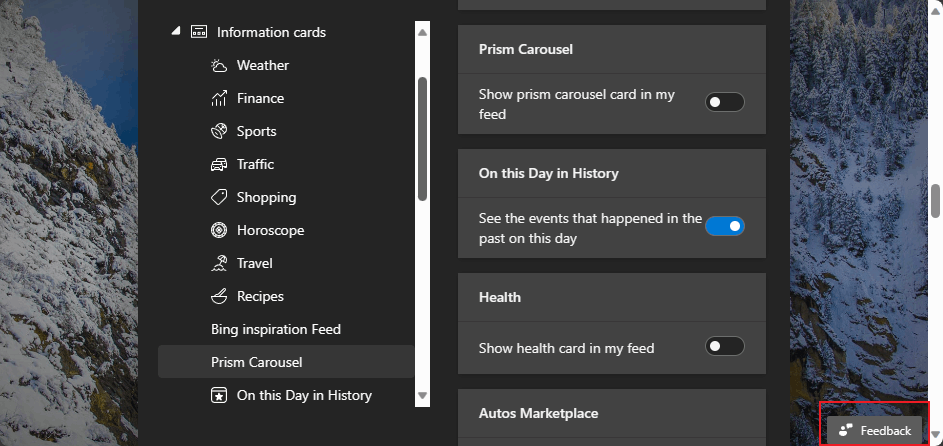The height and width of the screenshot is (446, 943).
Task: Disable On this Day in History toggle
Action: click(724, 226)
